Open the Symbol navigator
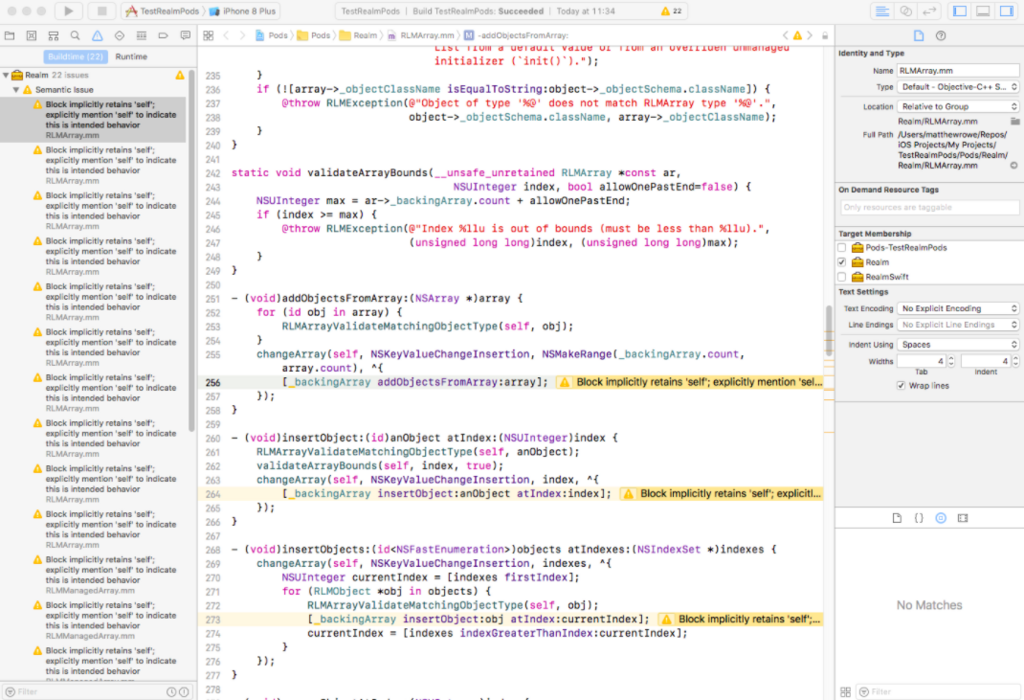This screenshot has width=1024, height=700. [x=54, y=36]
